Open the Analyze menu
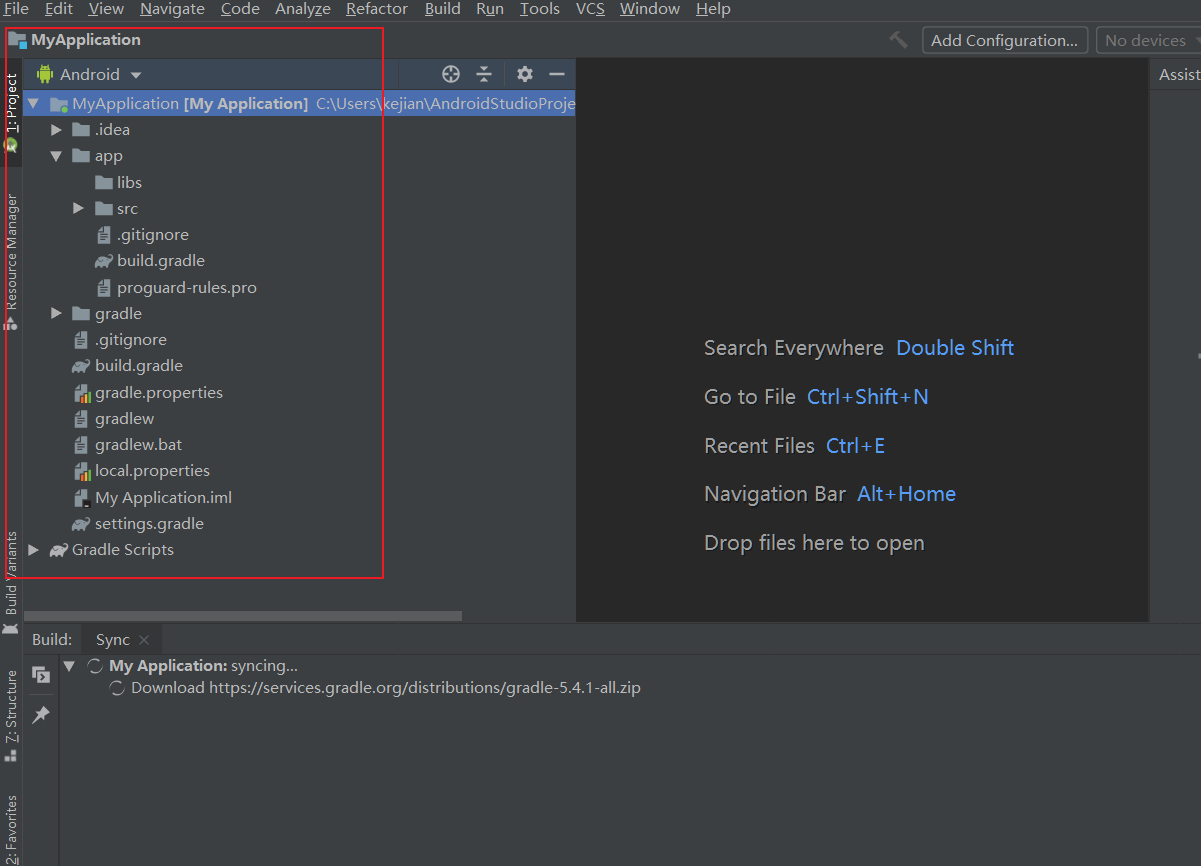The image size is (1201, 866). pyautogui.click(x=303, y=9)
